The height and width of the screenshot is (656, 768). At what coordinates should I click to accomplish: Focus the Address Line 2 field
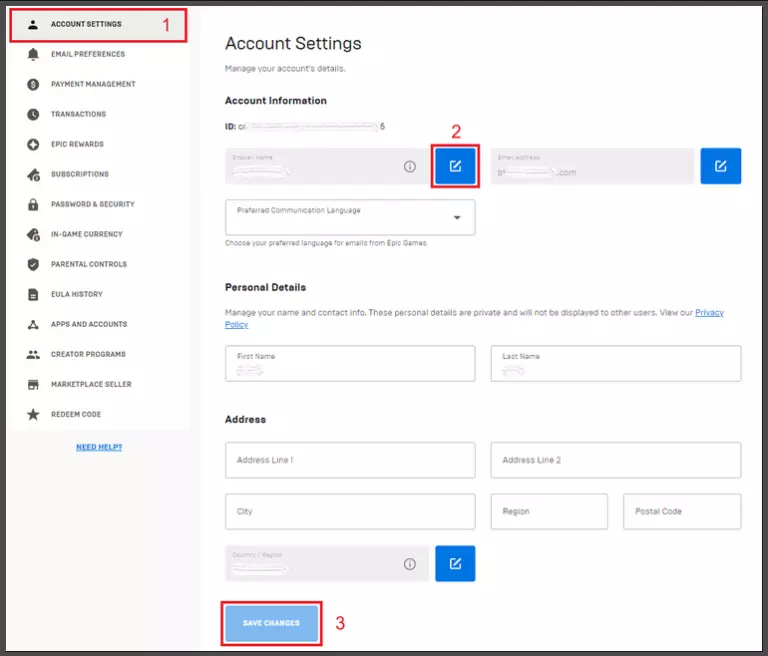[x=616, y=460]
